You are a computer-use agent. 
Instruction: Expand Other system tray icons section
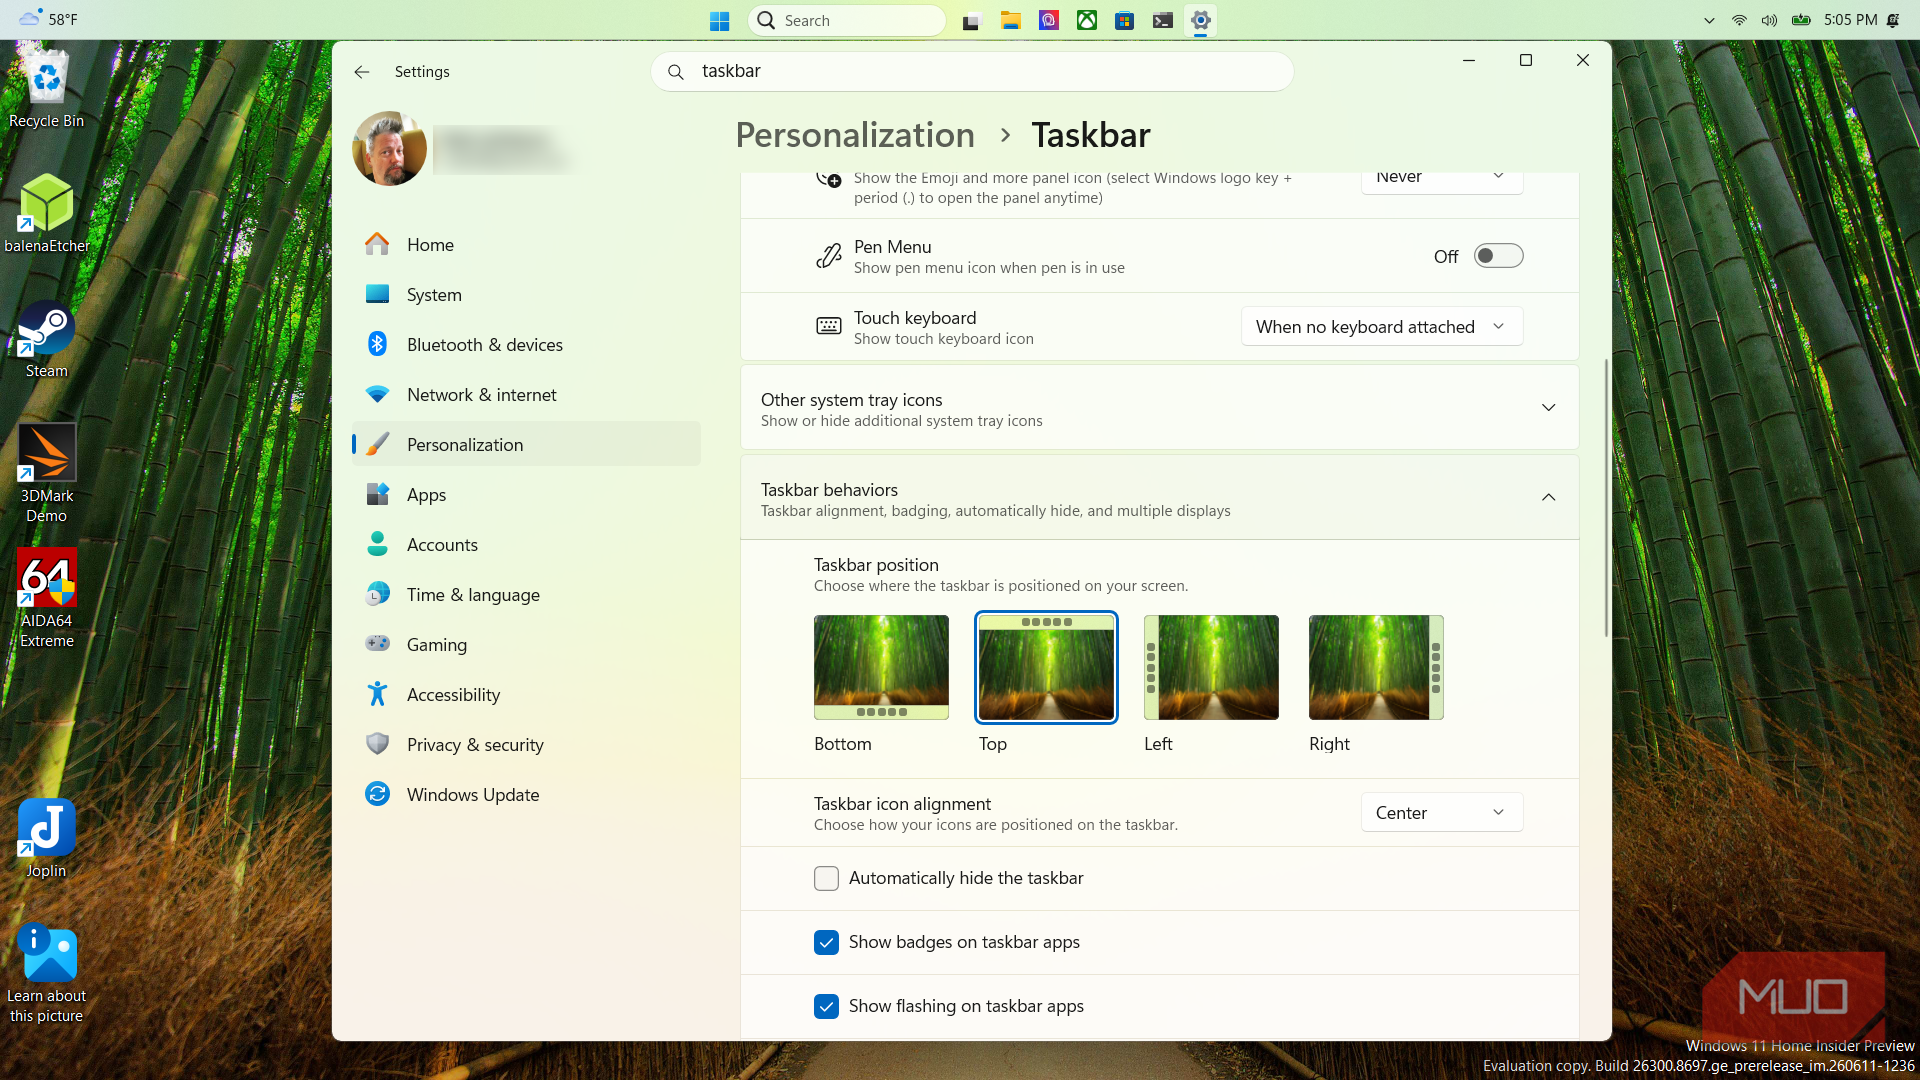[1159, 408]
